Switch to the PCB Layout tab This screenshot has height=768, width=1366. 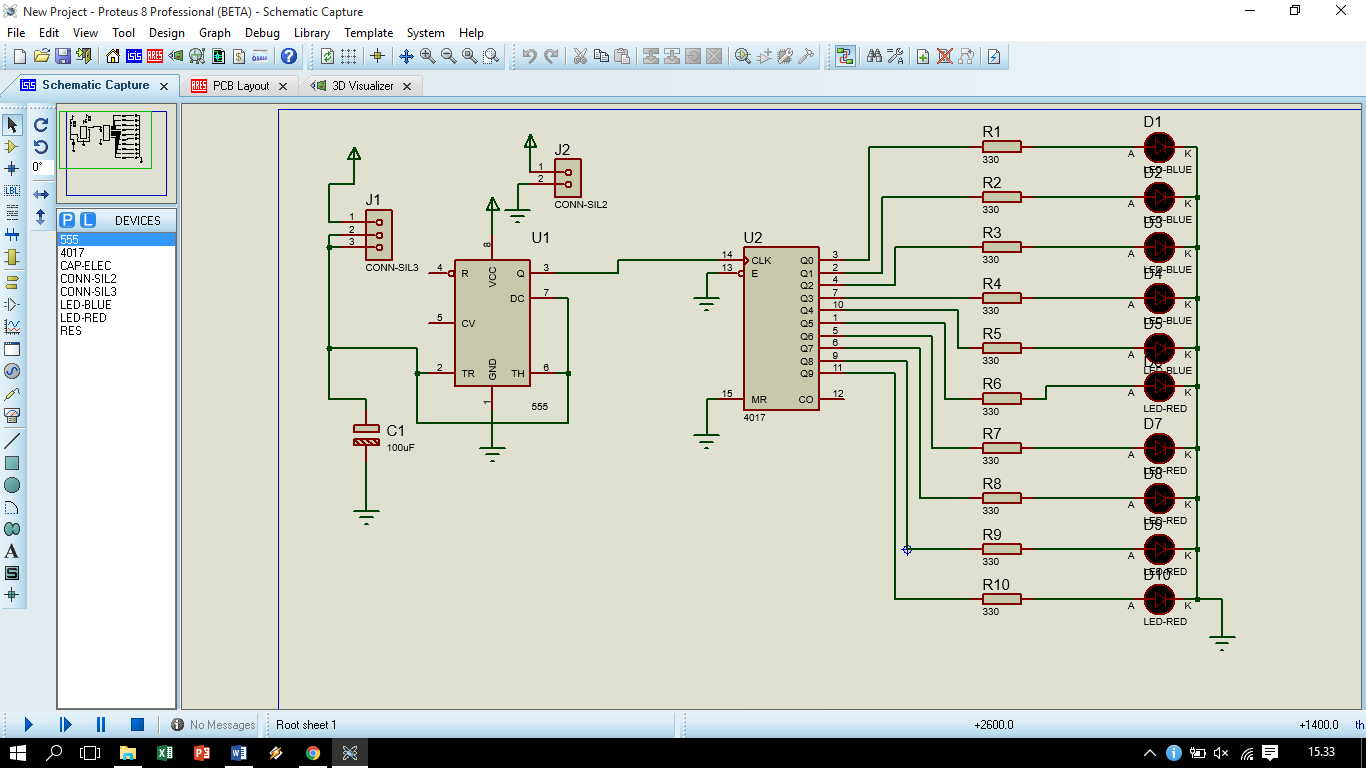click(x=241, y=86)
